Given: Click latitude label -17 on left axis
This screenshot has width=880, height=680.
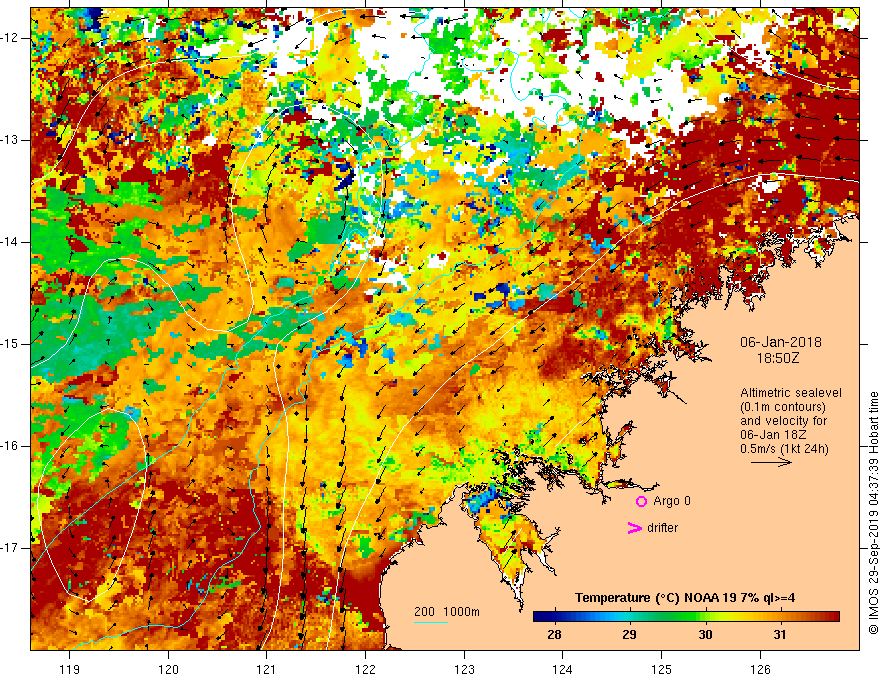Looking at the screenshot, I should click(11, 548).
